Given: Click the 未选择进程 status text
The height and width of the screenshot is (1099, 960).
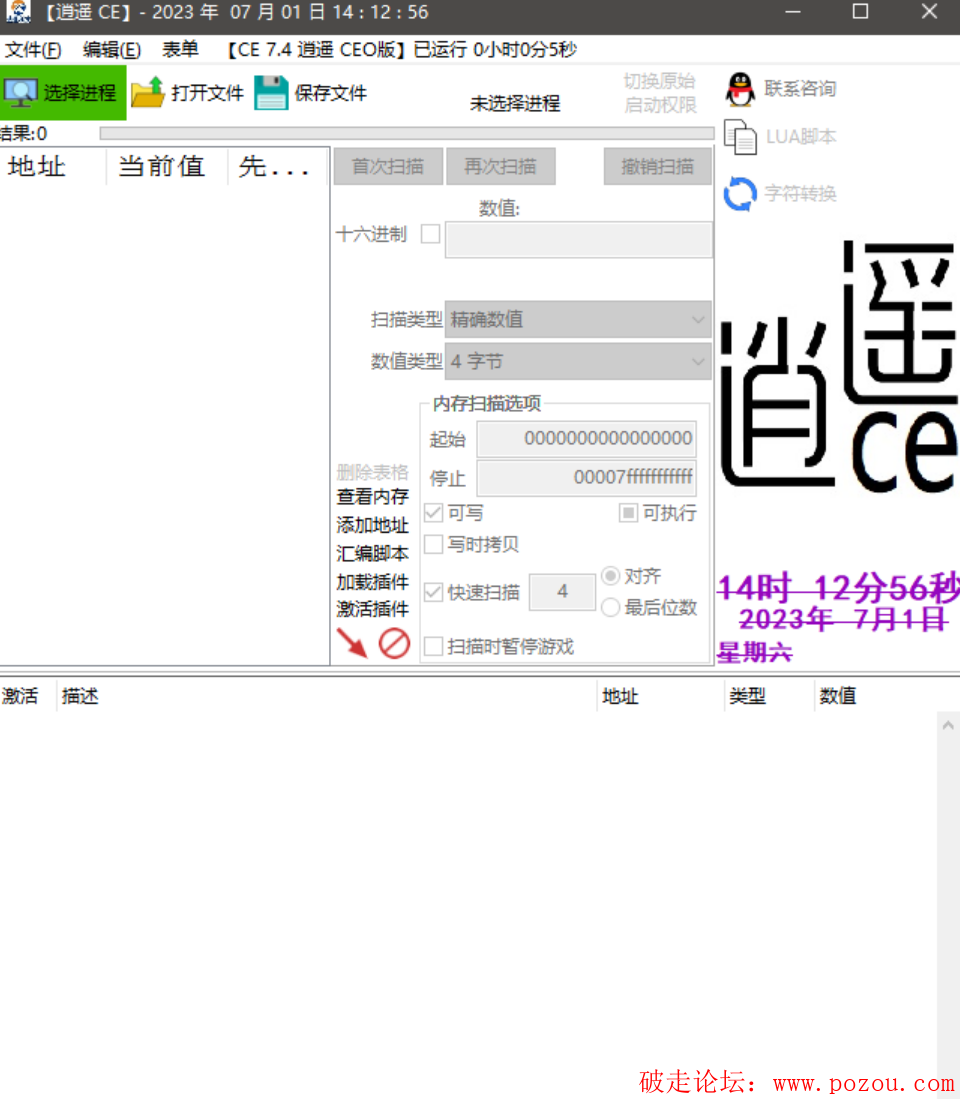Looking at the screenshot, I should [x=514, y=104].
